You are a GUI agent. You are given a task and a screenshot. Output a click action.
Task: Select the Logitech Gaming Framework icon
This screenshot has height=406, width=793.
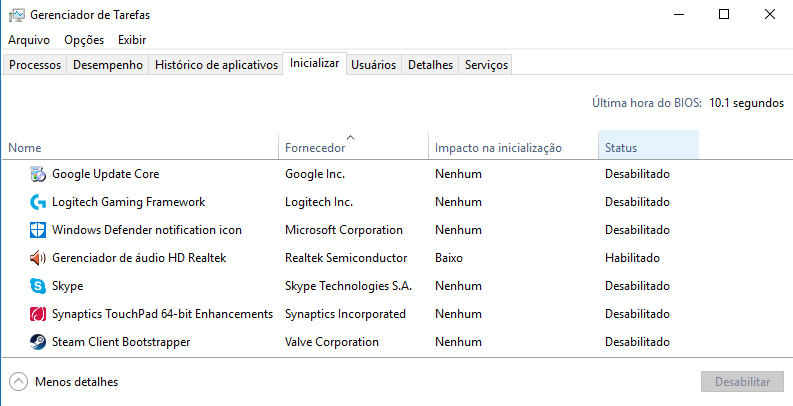tap(38, 202)
